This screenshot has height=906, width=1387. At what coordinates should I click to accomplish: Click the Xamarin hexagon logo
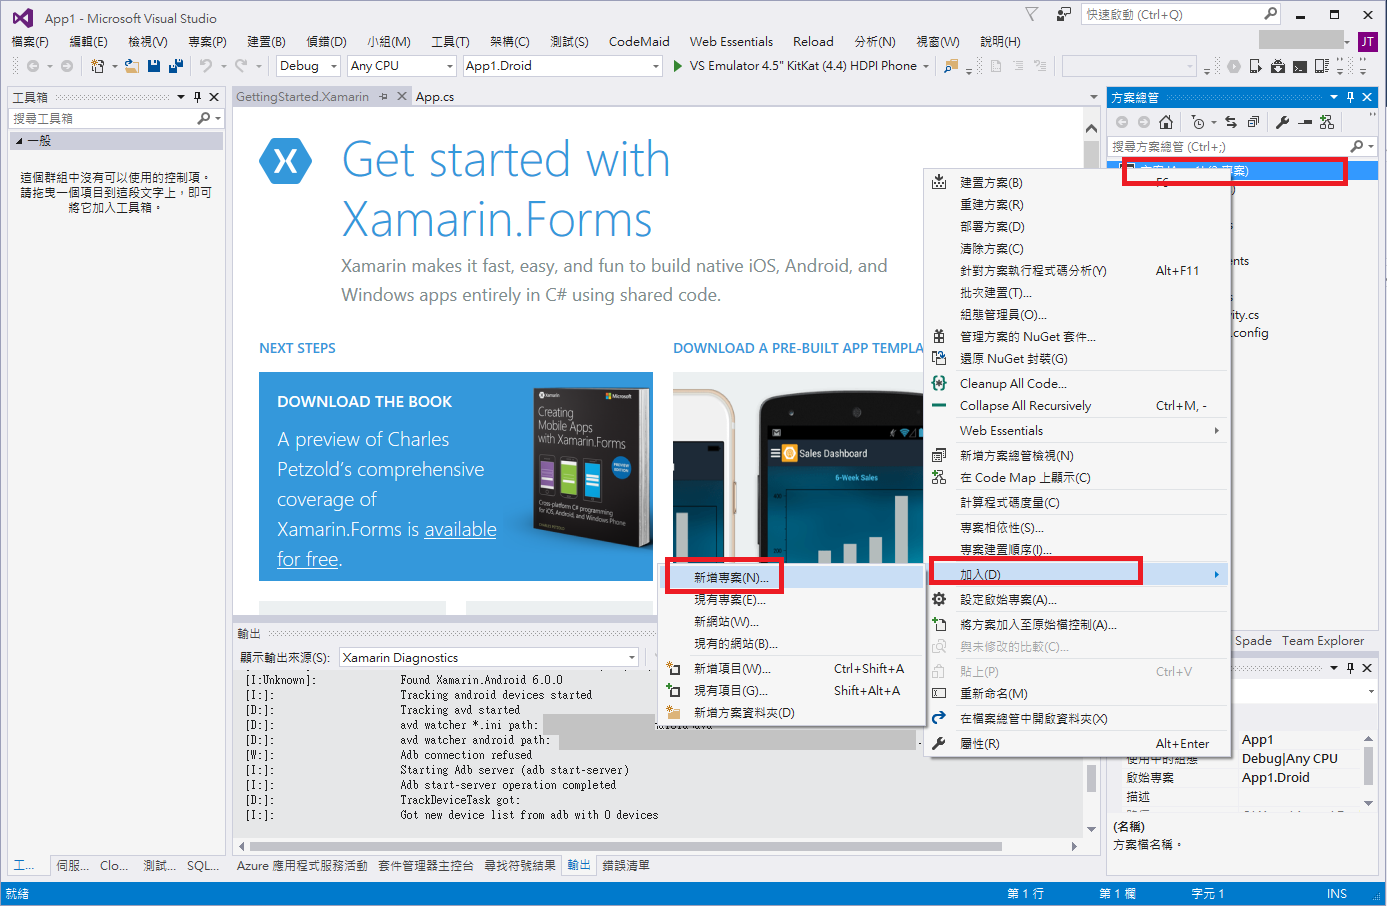(x=286, y=160)
